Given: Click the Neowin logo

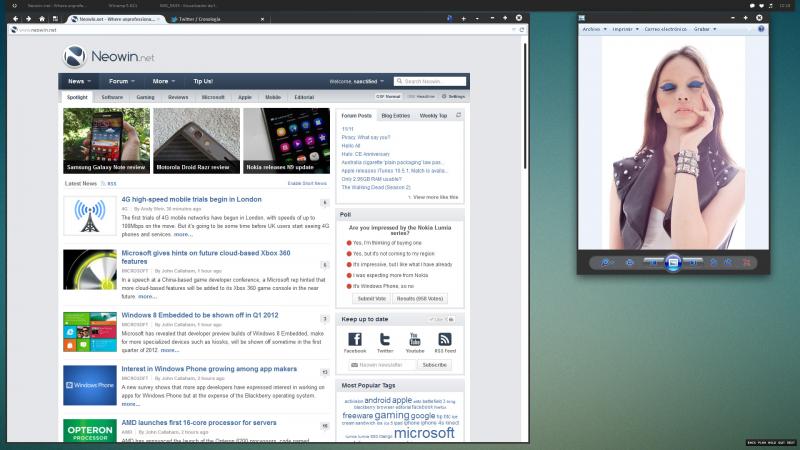Looking at the screenshot, I should coord(109,56).
